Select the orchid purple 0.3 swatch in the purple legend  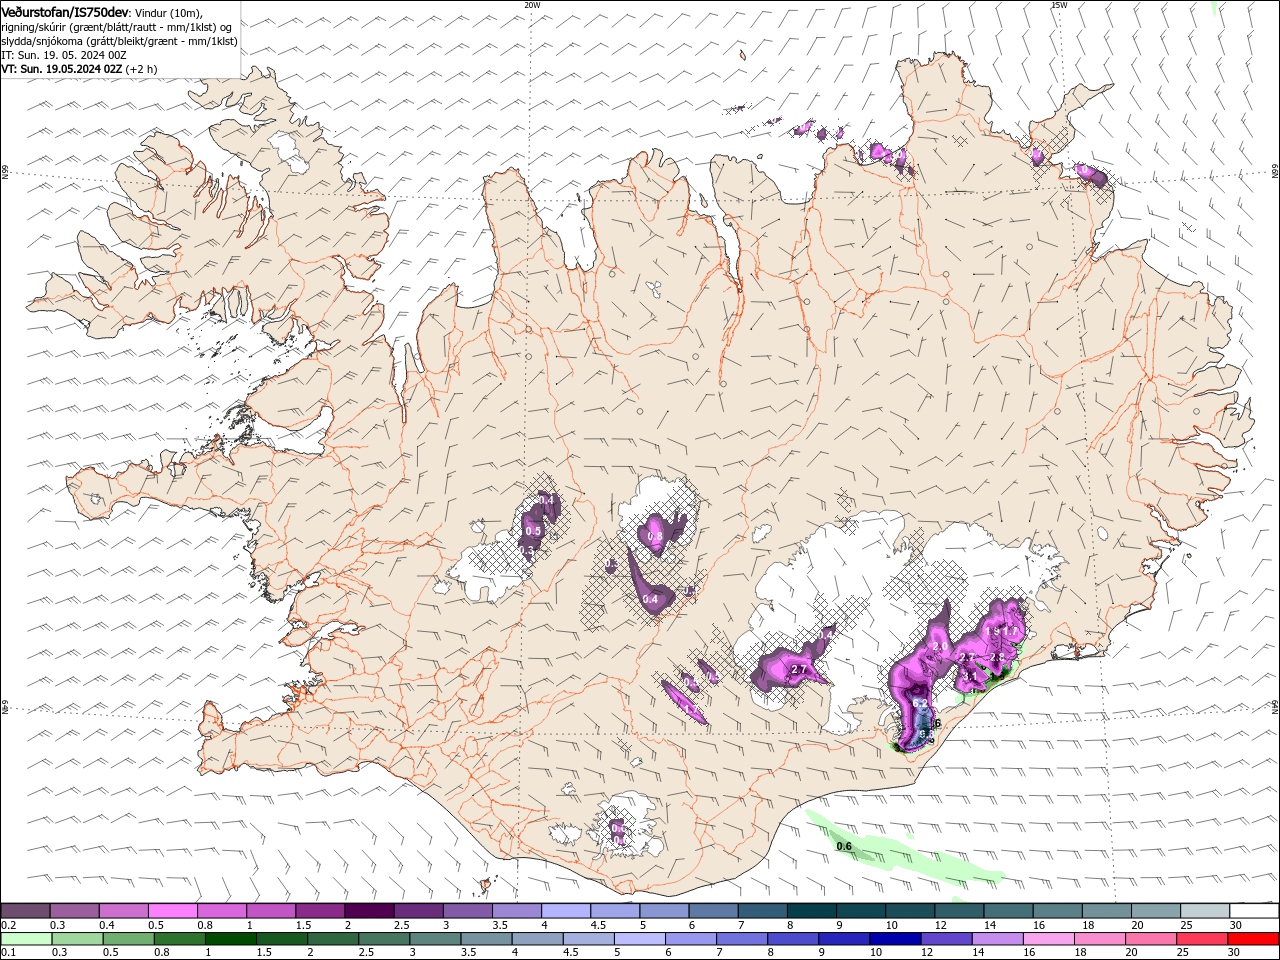[74, 911]
